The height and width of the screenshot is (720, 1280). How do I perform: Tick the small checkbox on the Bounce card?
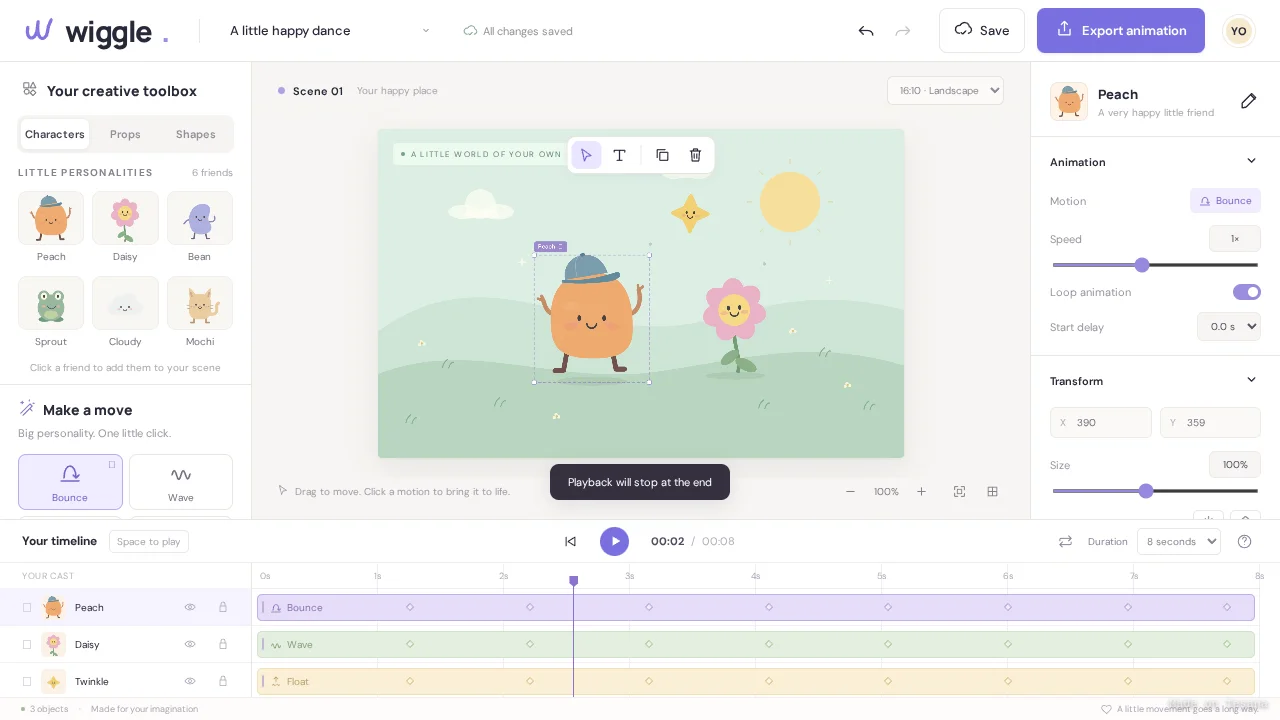coord(112,464)
